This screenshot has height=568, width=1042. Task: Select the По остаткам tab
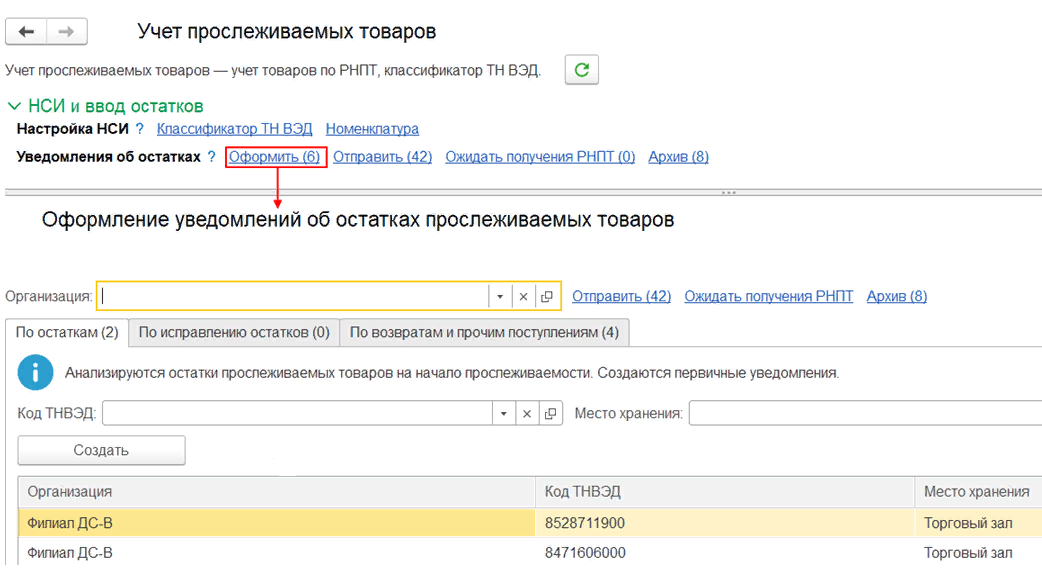(67, 332)
